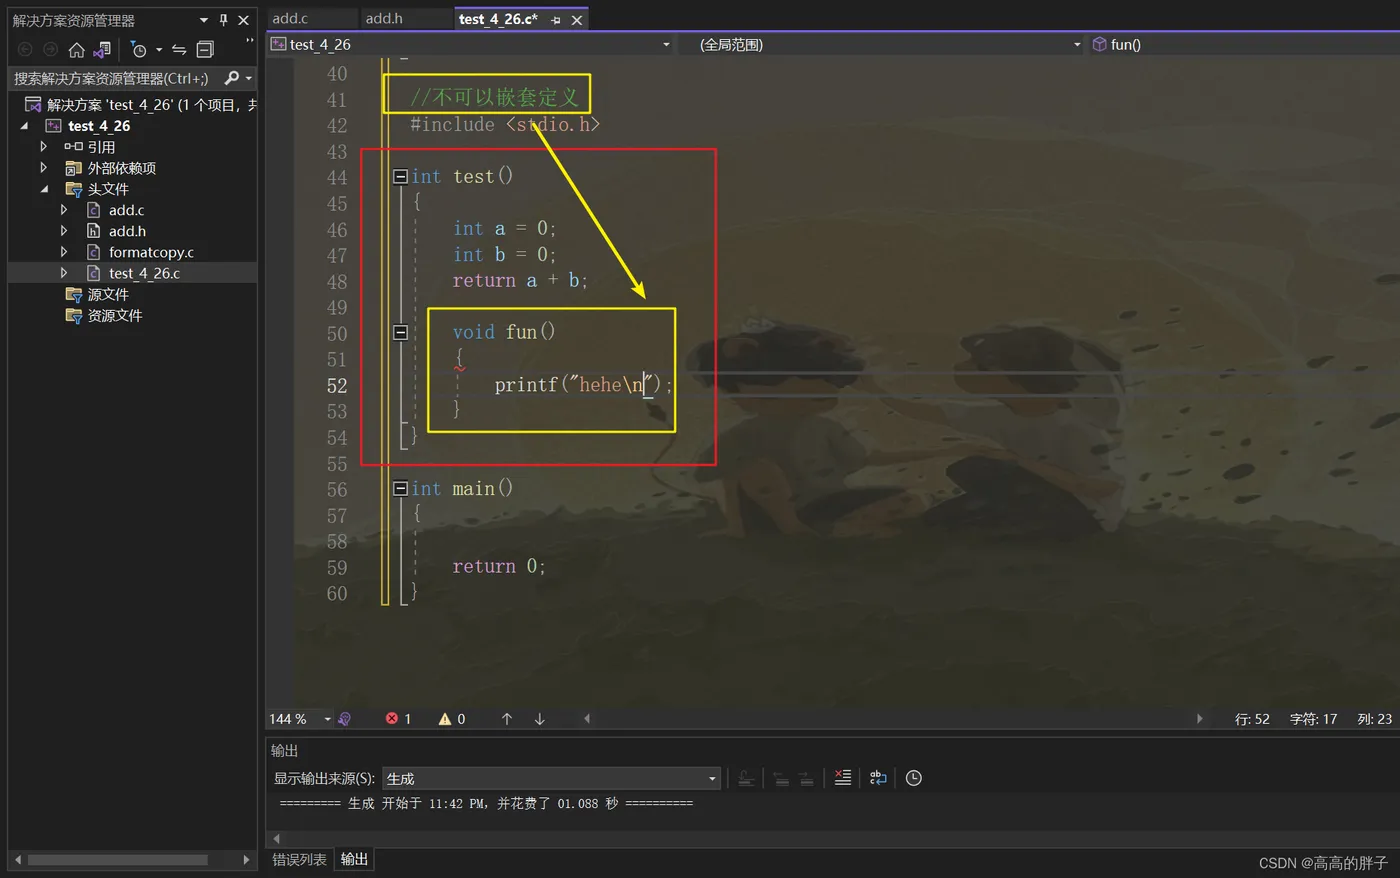Open the fun() member dropdown
Screen dimensions: 1400x878
point(1244,44)
